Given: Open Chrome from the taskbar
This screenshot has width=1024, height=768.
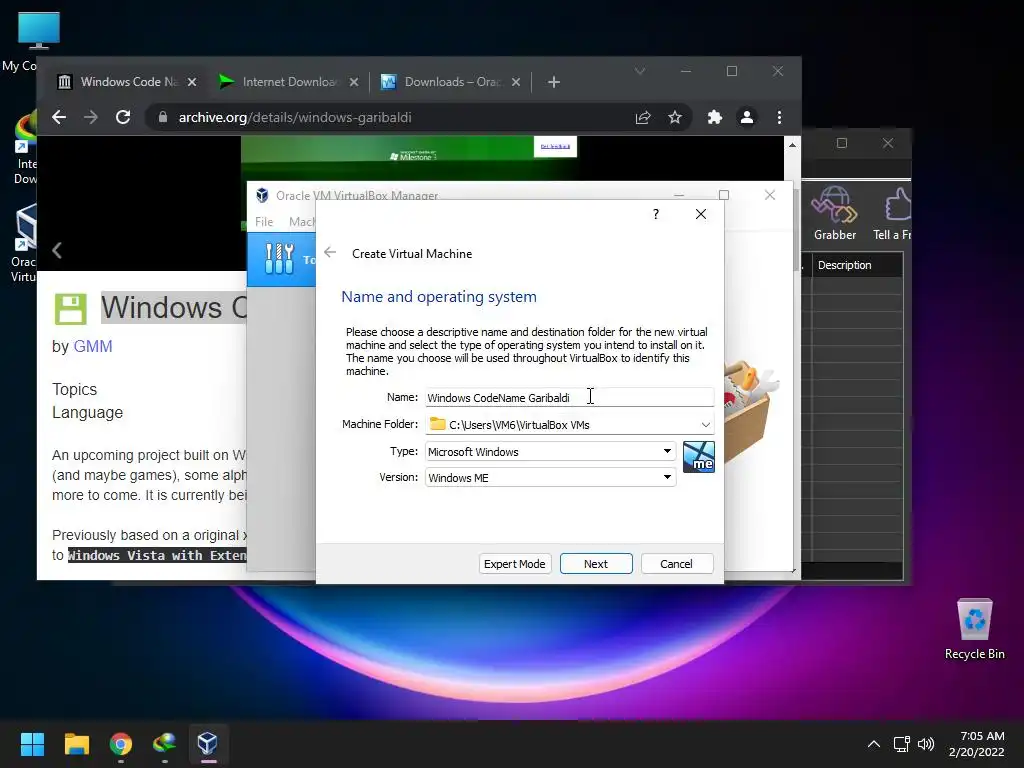Looking at the screenshot, I should point(121,744).
